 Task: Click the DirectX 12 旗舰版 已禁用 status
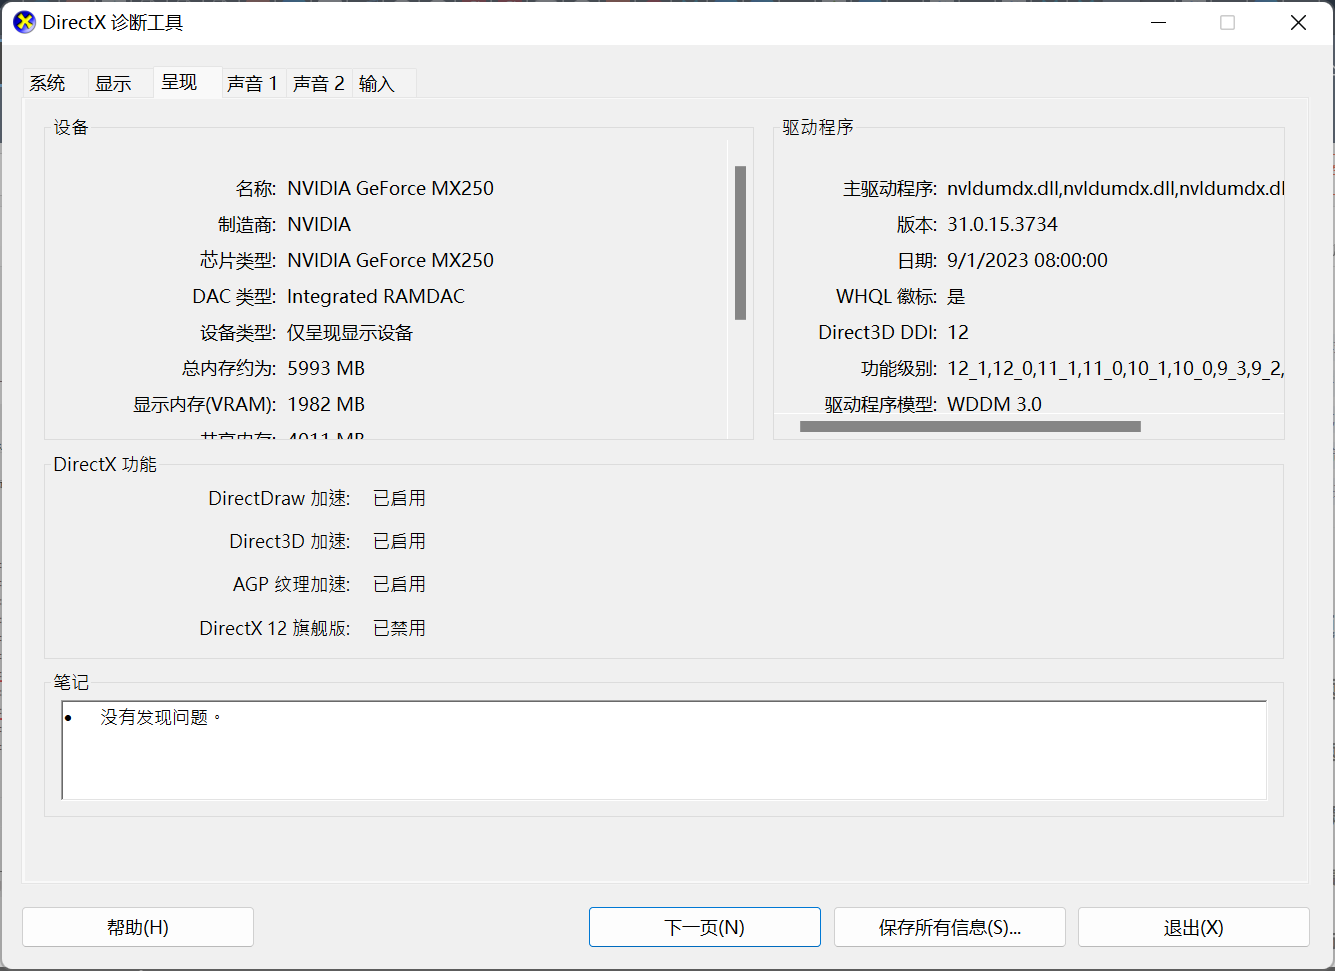pyautogui.click(x=399, y=628)
